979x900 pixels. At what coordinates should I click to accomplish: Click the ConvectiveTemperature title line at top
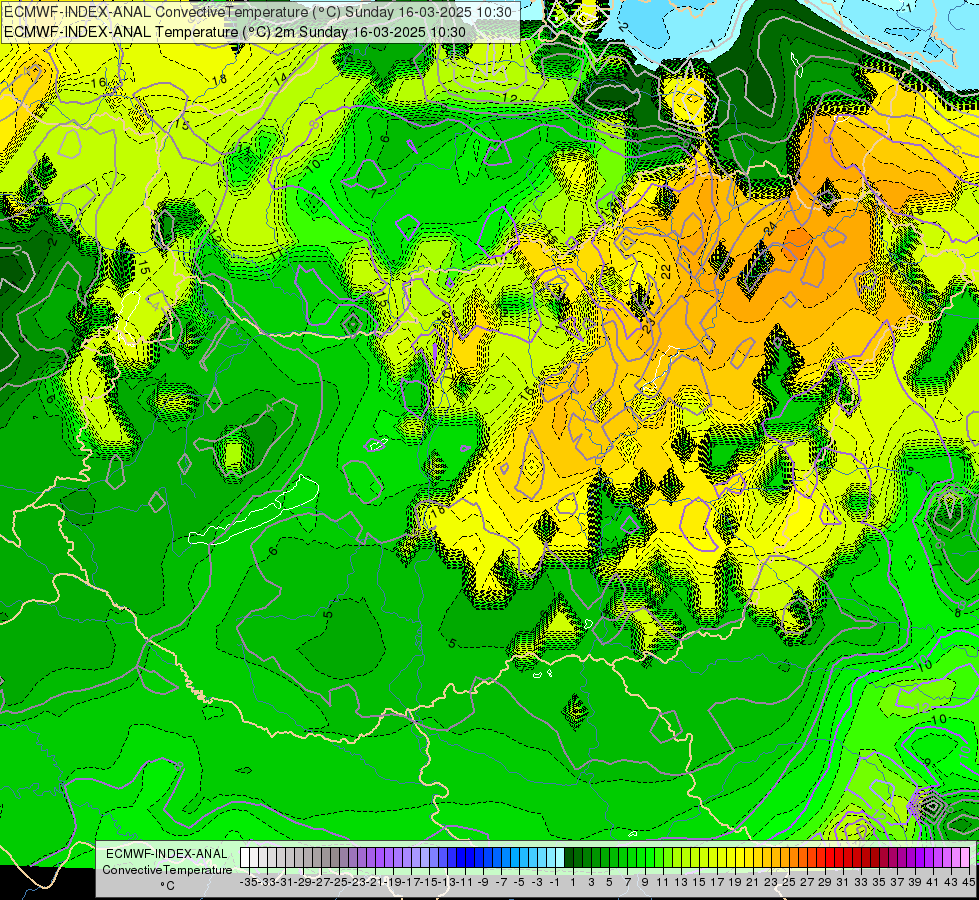coord(258,12)
